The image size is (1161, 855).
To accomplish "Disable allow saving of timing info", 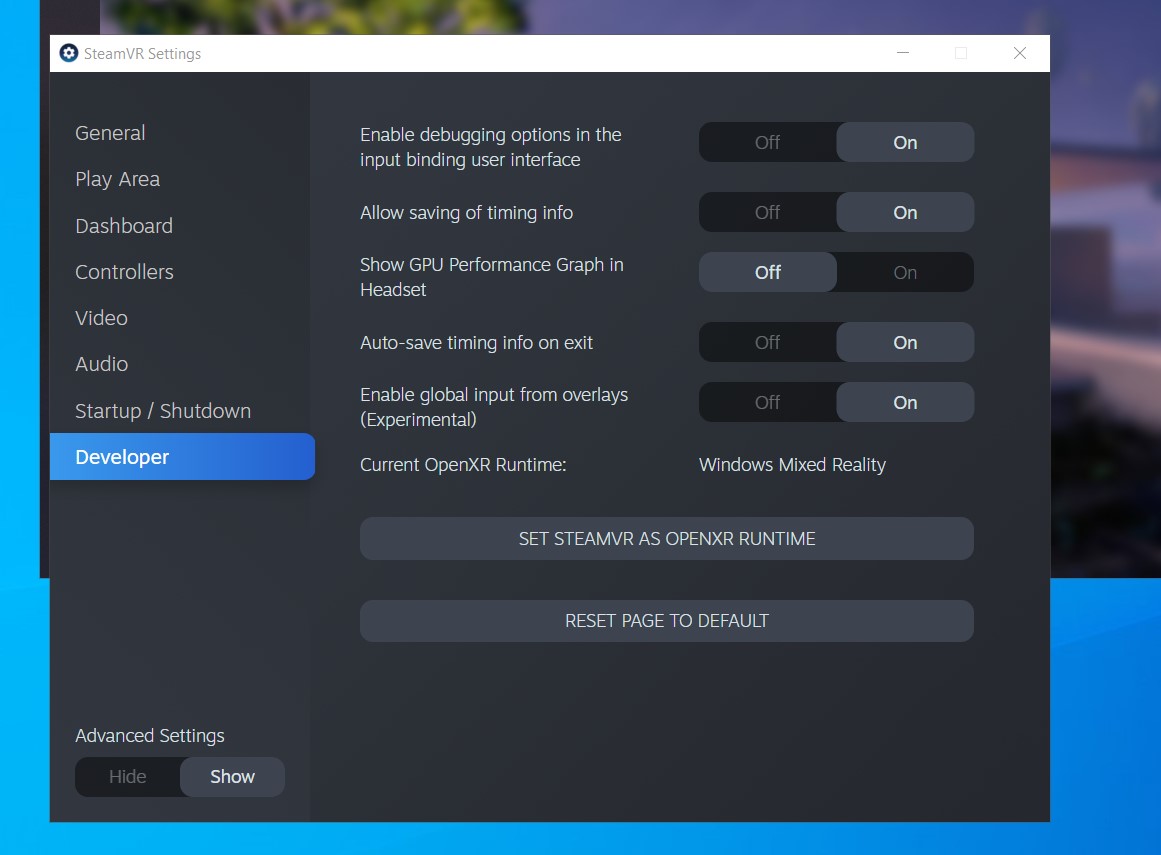I will click(x=767, y=213).
